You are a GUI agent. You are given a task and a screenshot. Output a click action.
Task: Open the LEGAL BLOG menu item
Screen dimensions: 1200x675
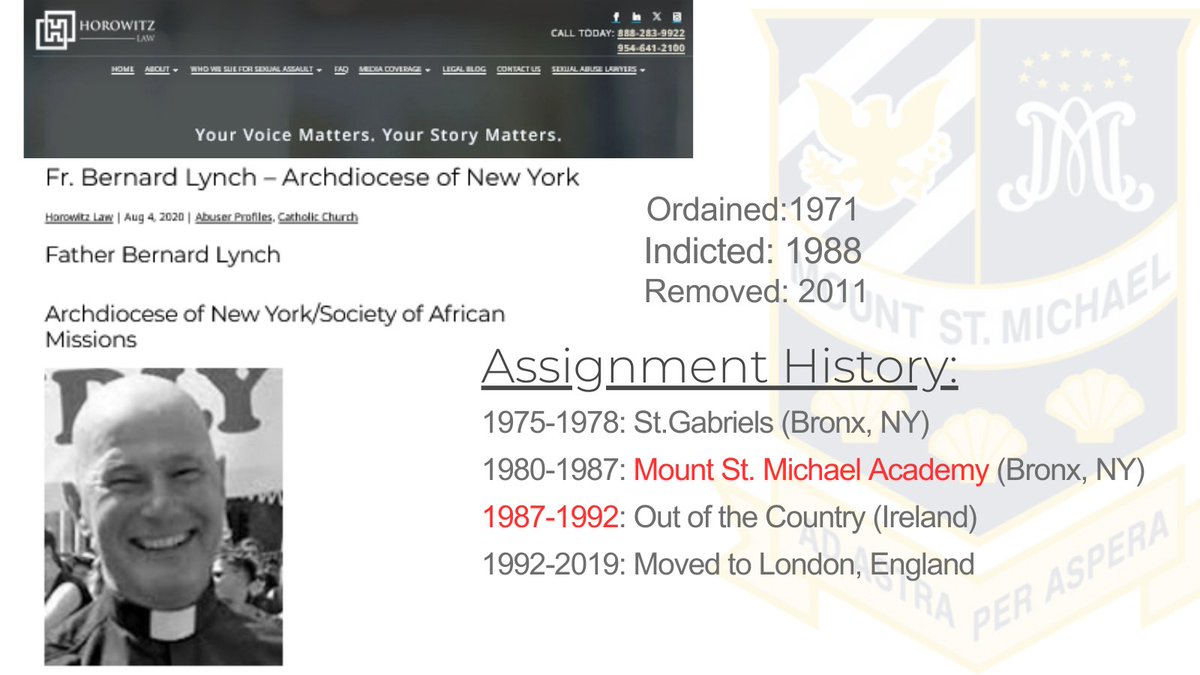point(464,70)
